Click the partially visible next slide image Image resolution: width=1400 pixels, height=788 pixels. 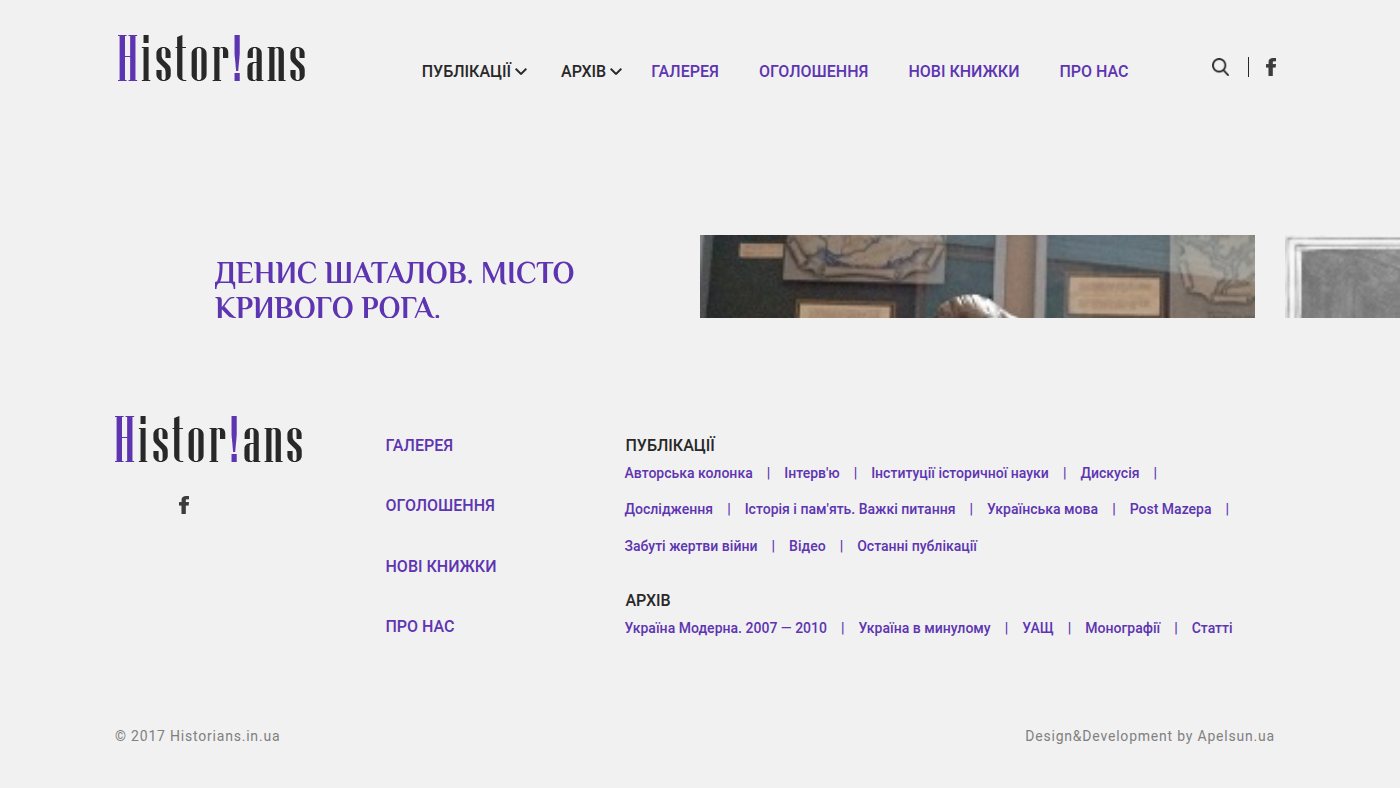point(1342,276)
